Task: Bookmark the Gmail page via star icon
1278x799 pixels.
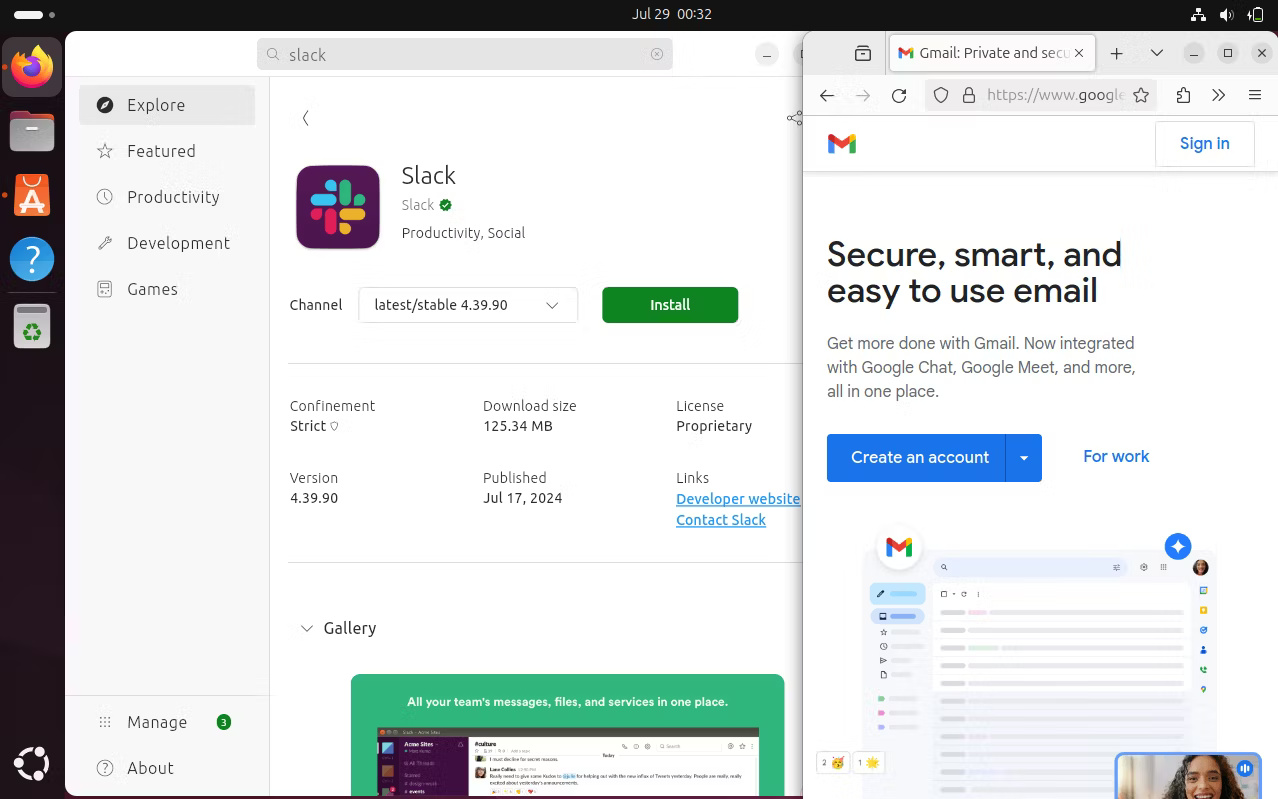Action: [x=1142, y=95]
